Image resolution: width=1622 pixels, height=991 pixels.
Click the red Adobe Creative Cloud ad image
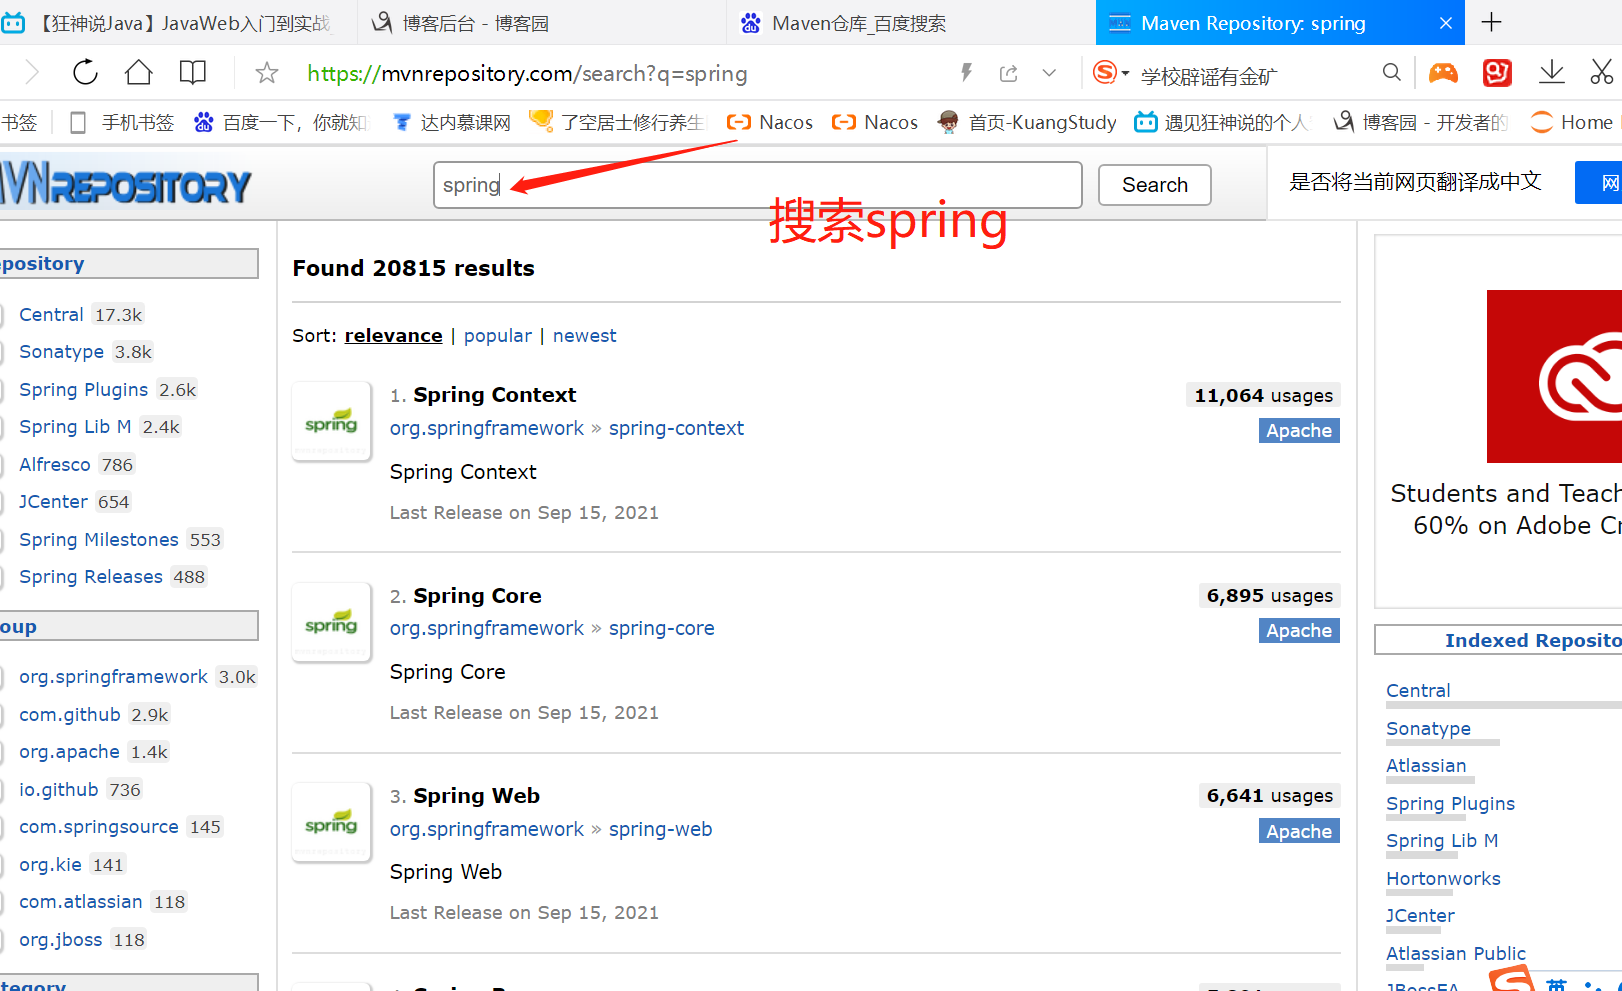click(1554, 376)
